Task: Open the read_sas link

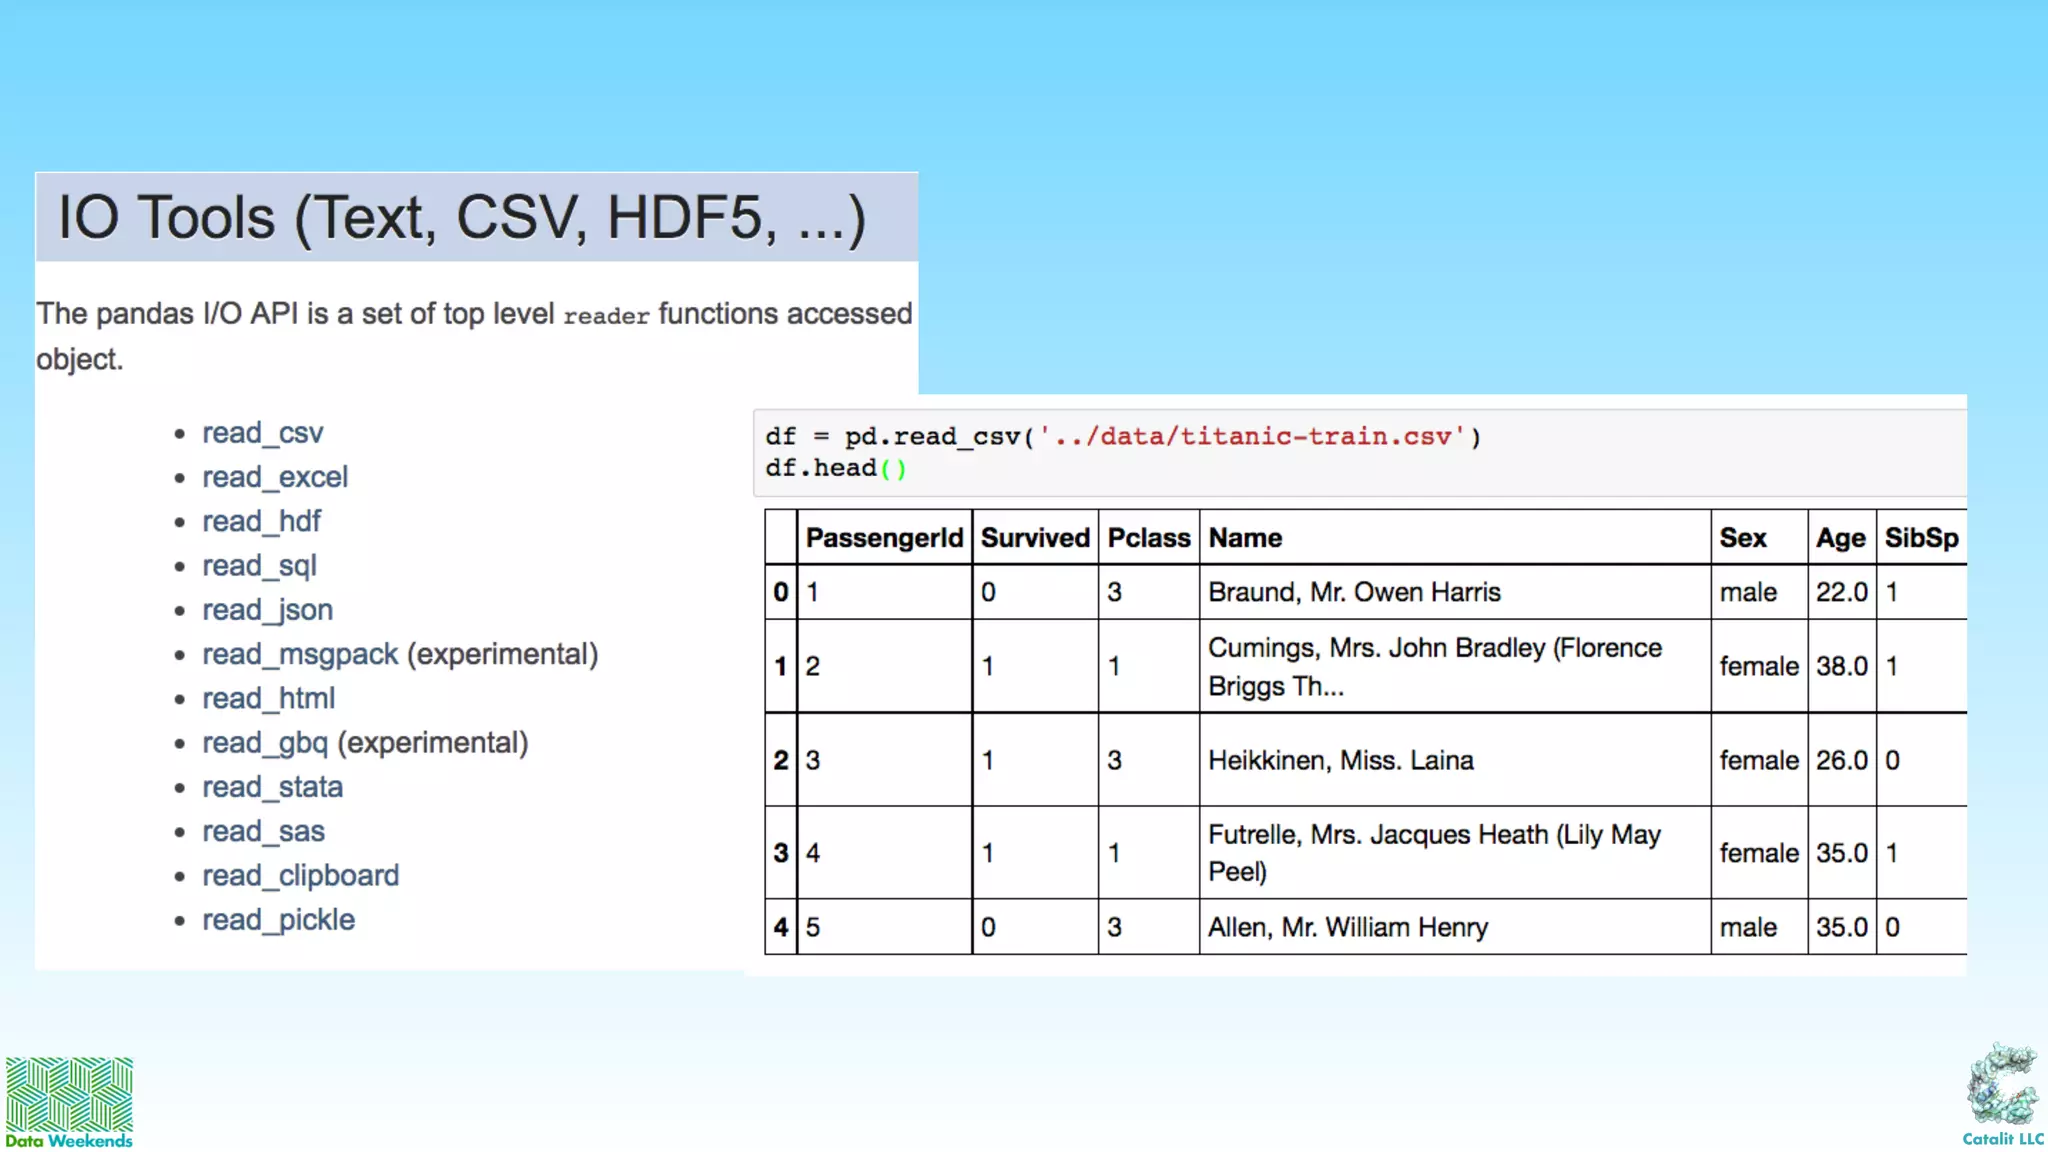Action: (x=263, y=831)
